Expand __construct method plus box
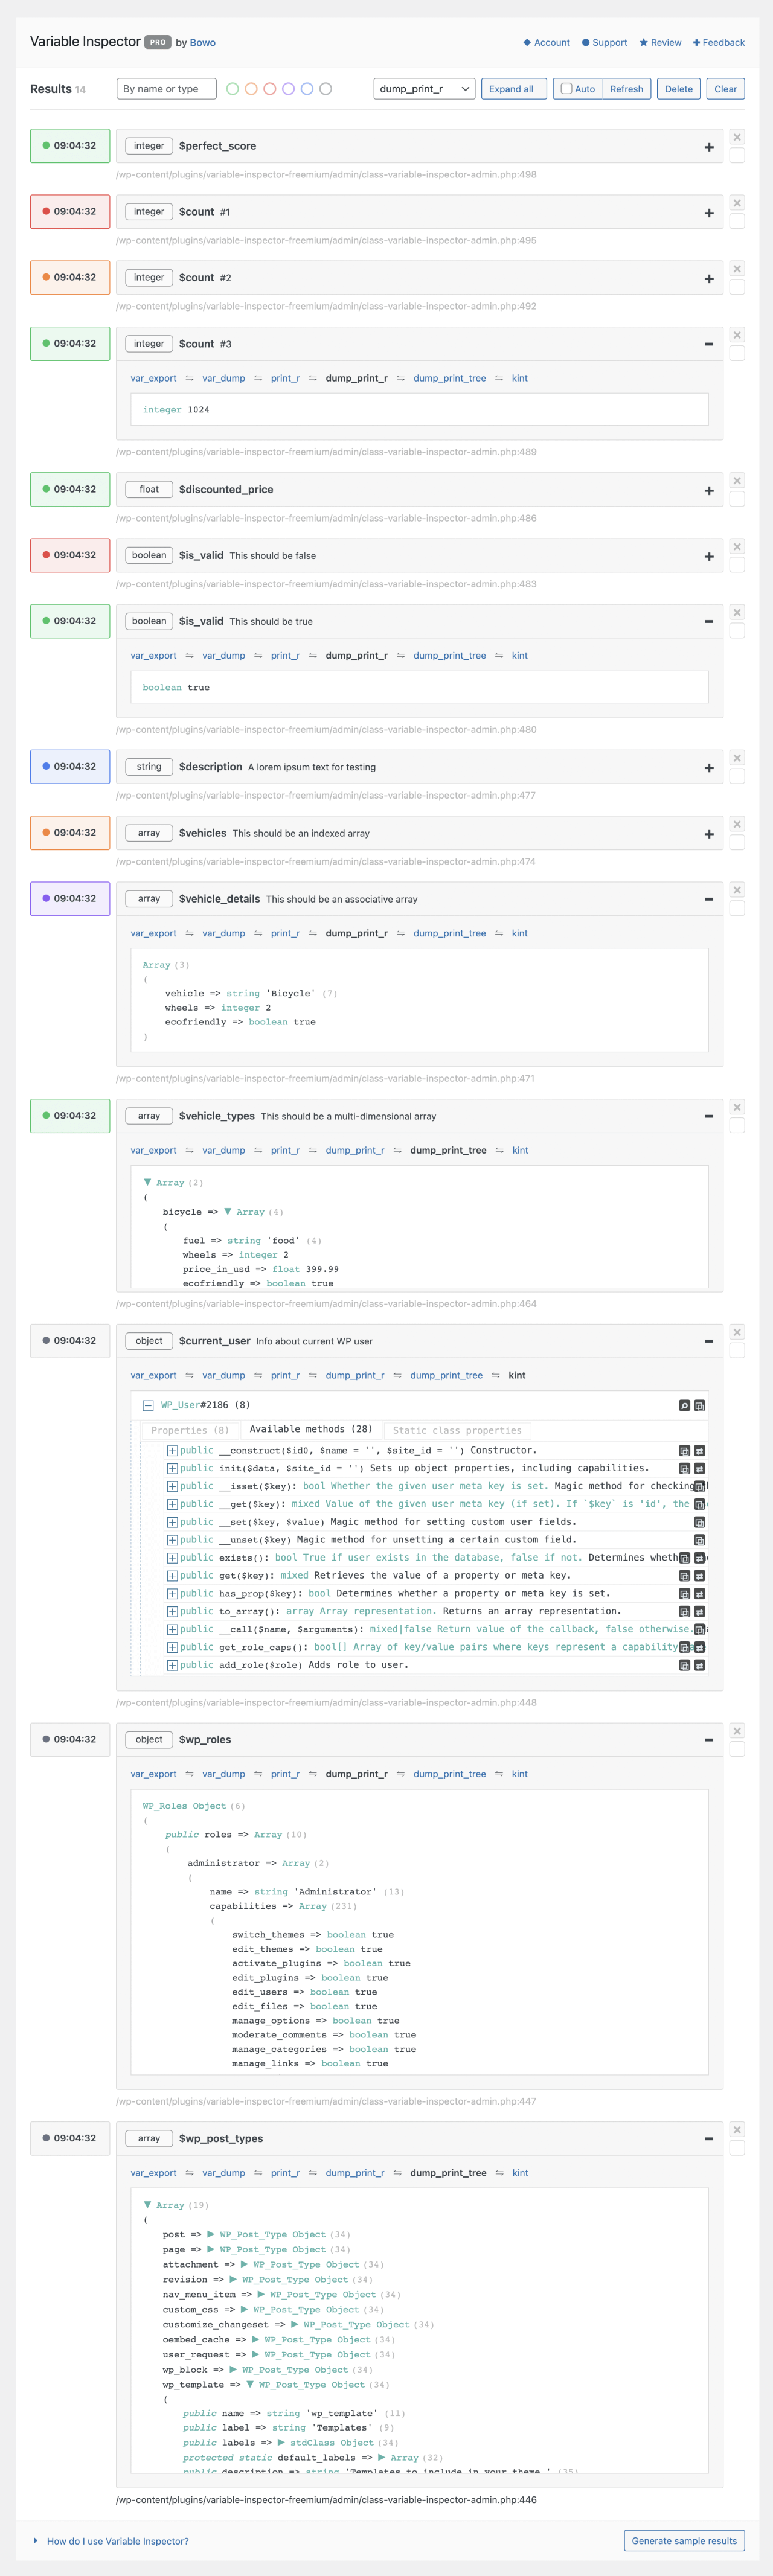773x2576 pixels. (x=172, y=1451)
